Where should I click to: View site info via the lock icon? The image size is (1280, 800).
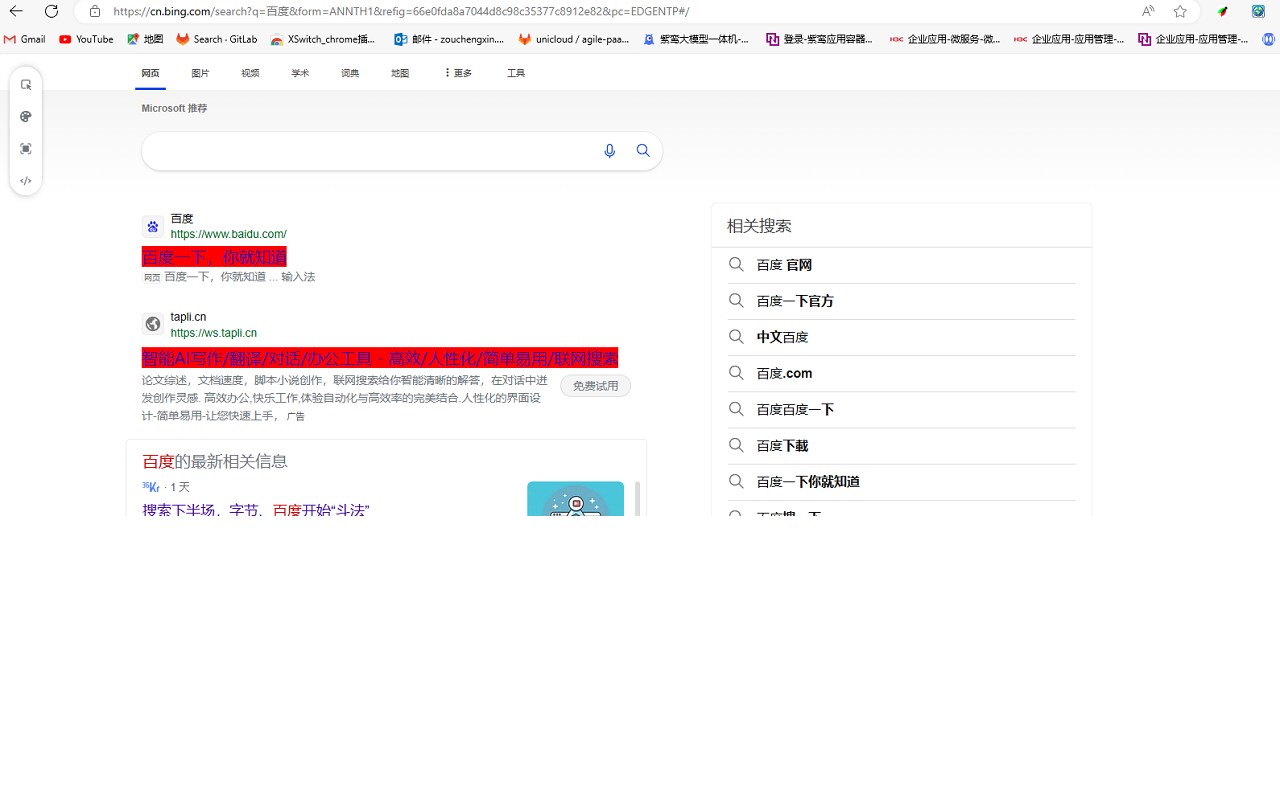[x=95, y=11]
